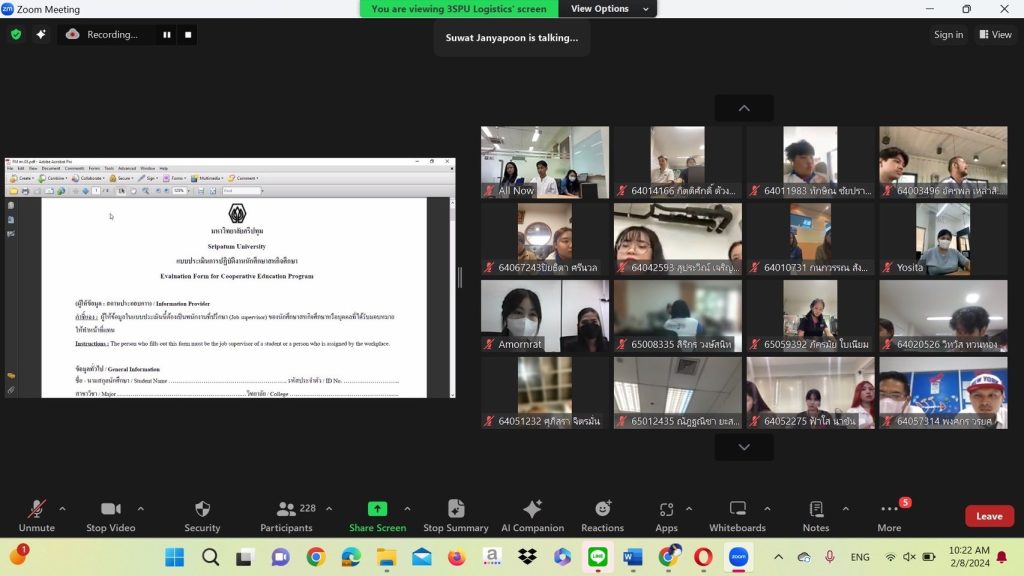
Task: Click the Sign in link
Action: pyautogui.click(x=948, y=35)
